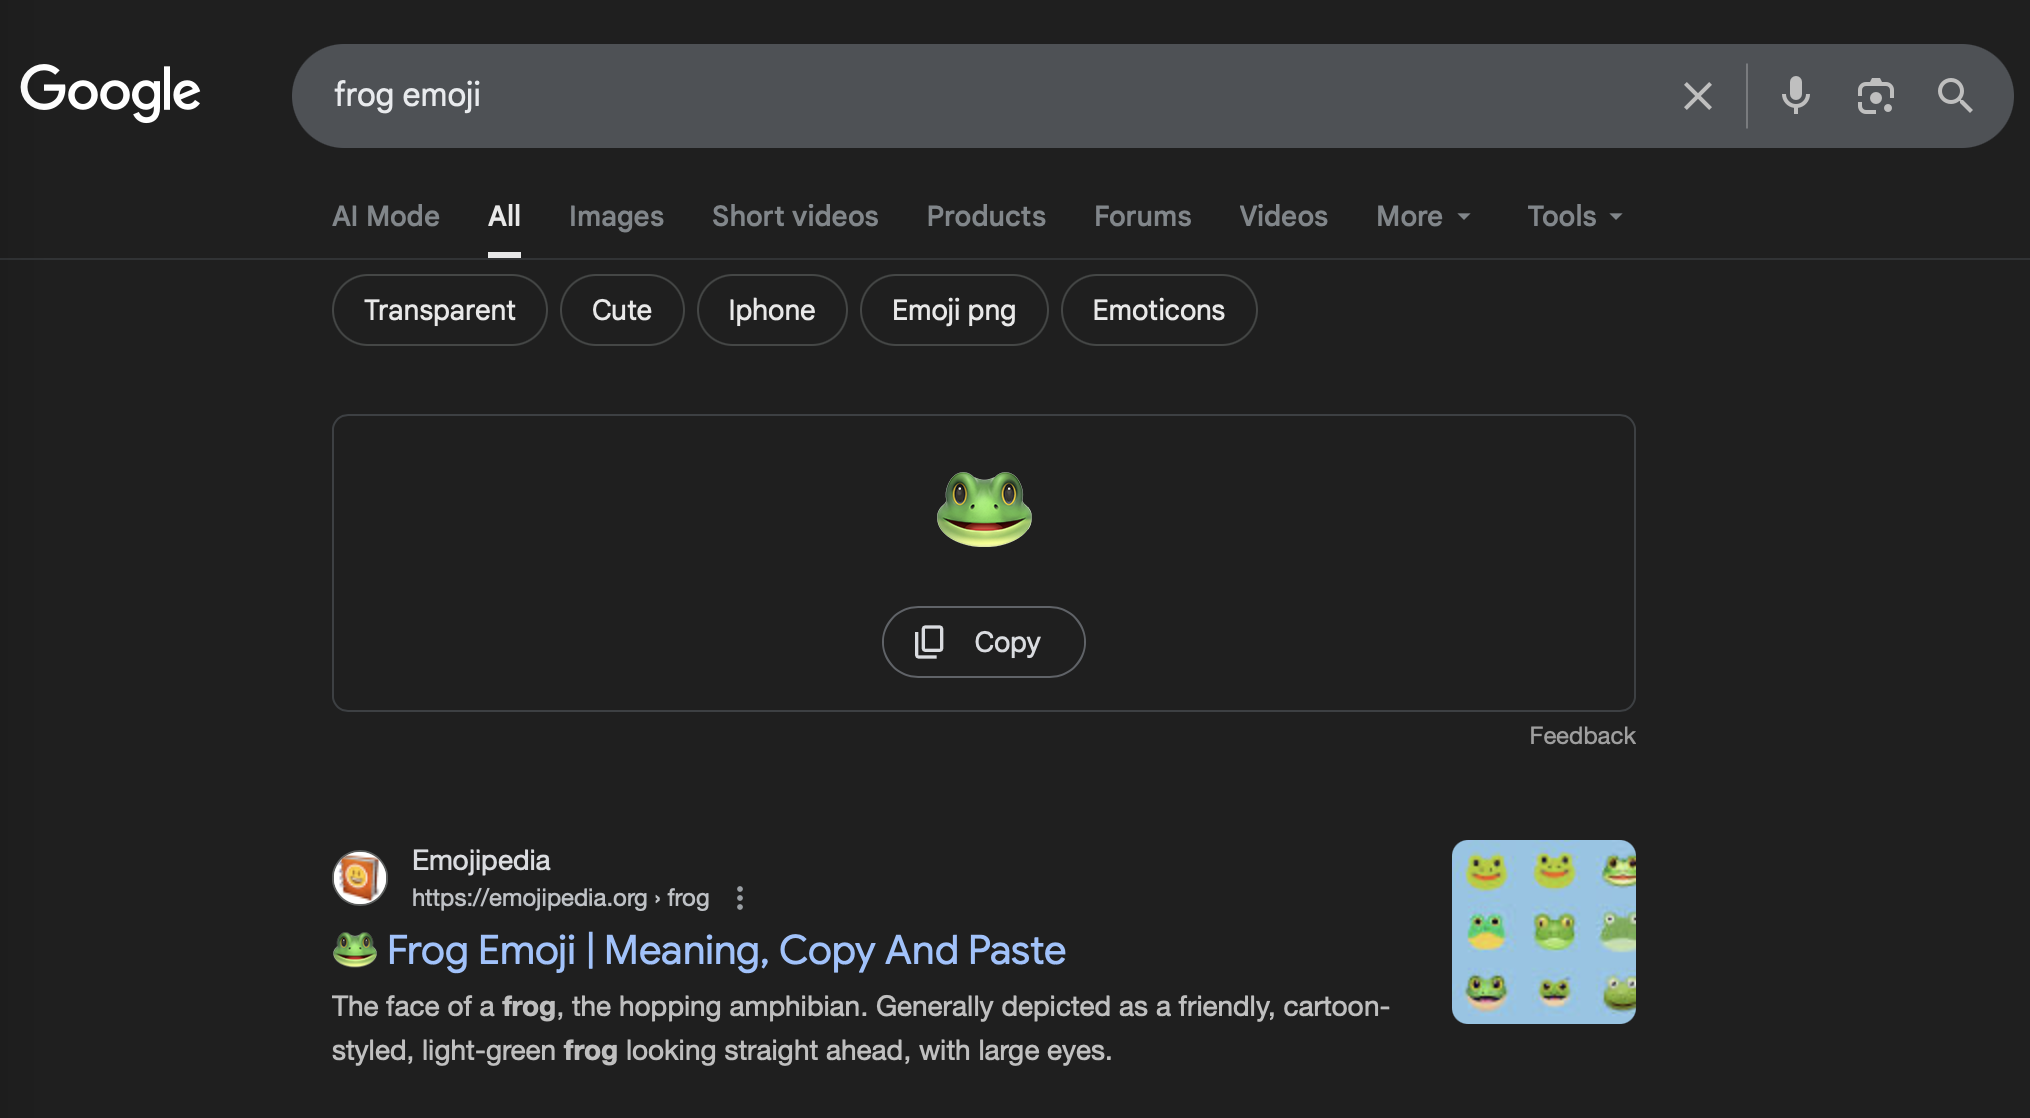Switch to the Images tab
This screenshot has height=1118, width=2030.
click(x=616, y=216)
